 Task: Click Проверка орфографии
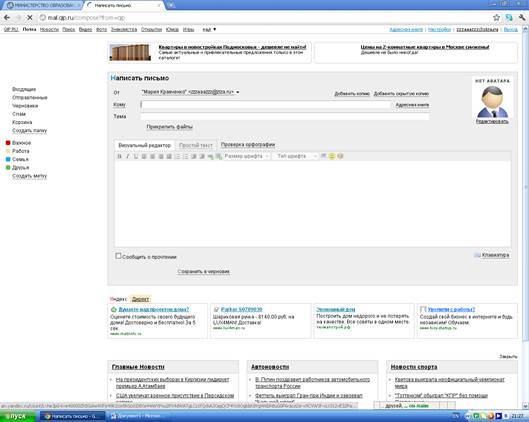pyautogui.click(x=248, y=145)
